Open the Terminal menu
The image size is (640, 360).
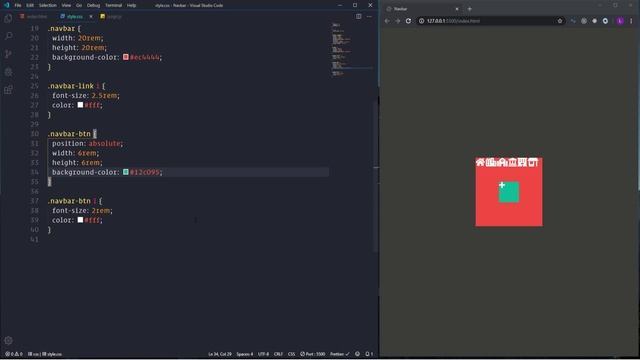(x=113, y=5)
